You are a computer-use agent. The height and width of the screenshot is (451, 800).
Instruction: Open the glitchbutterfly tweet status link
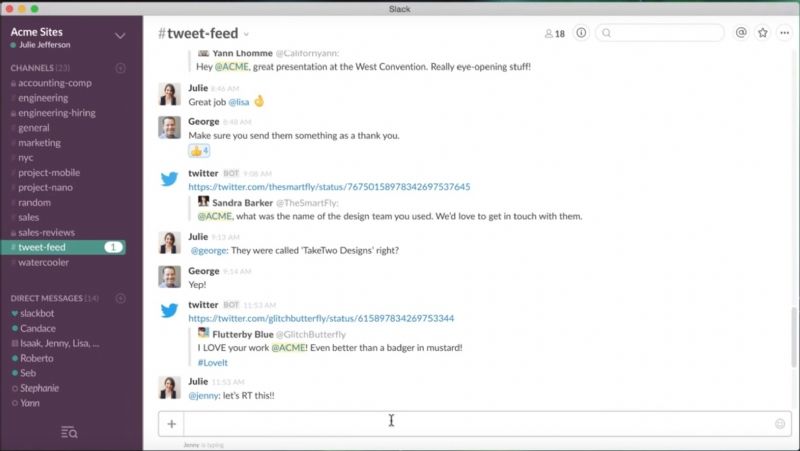tap(321, 318)
